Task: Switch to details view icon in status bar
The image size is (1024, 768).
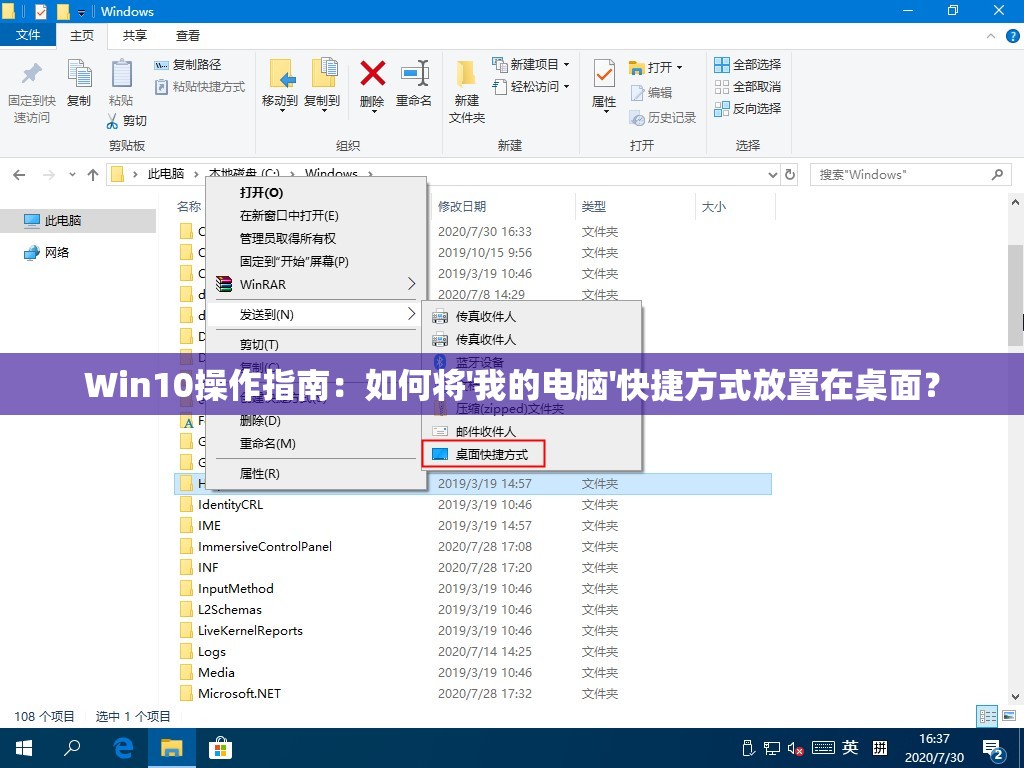Action: tap(987, 716)
